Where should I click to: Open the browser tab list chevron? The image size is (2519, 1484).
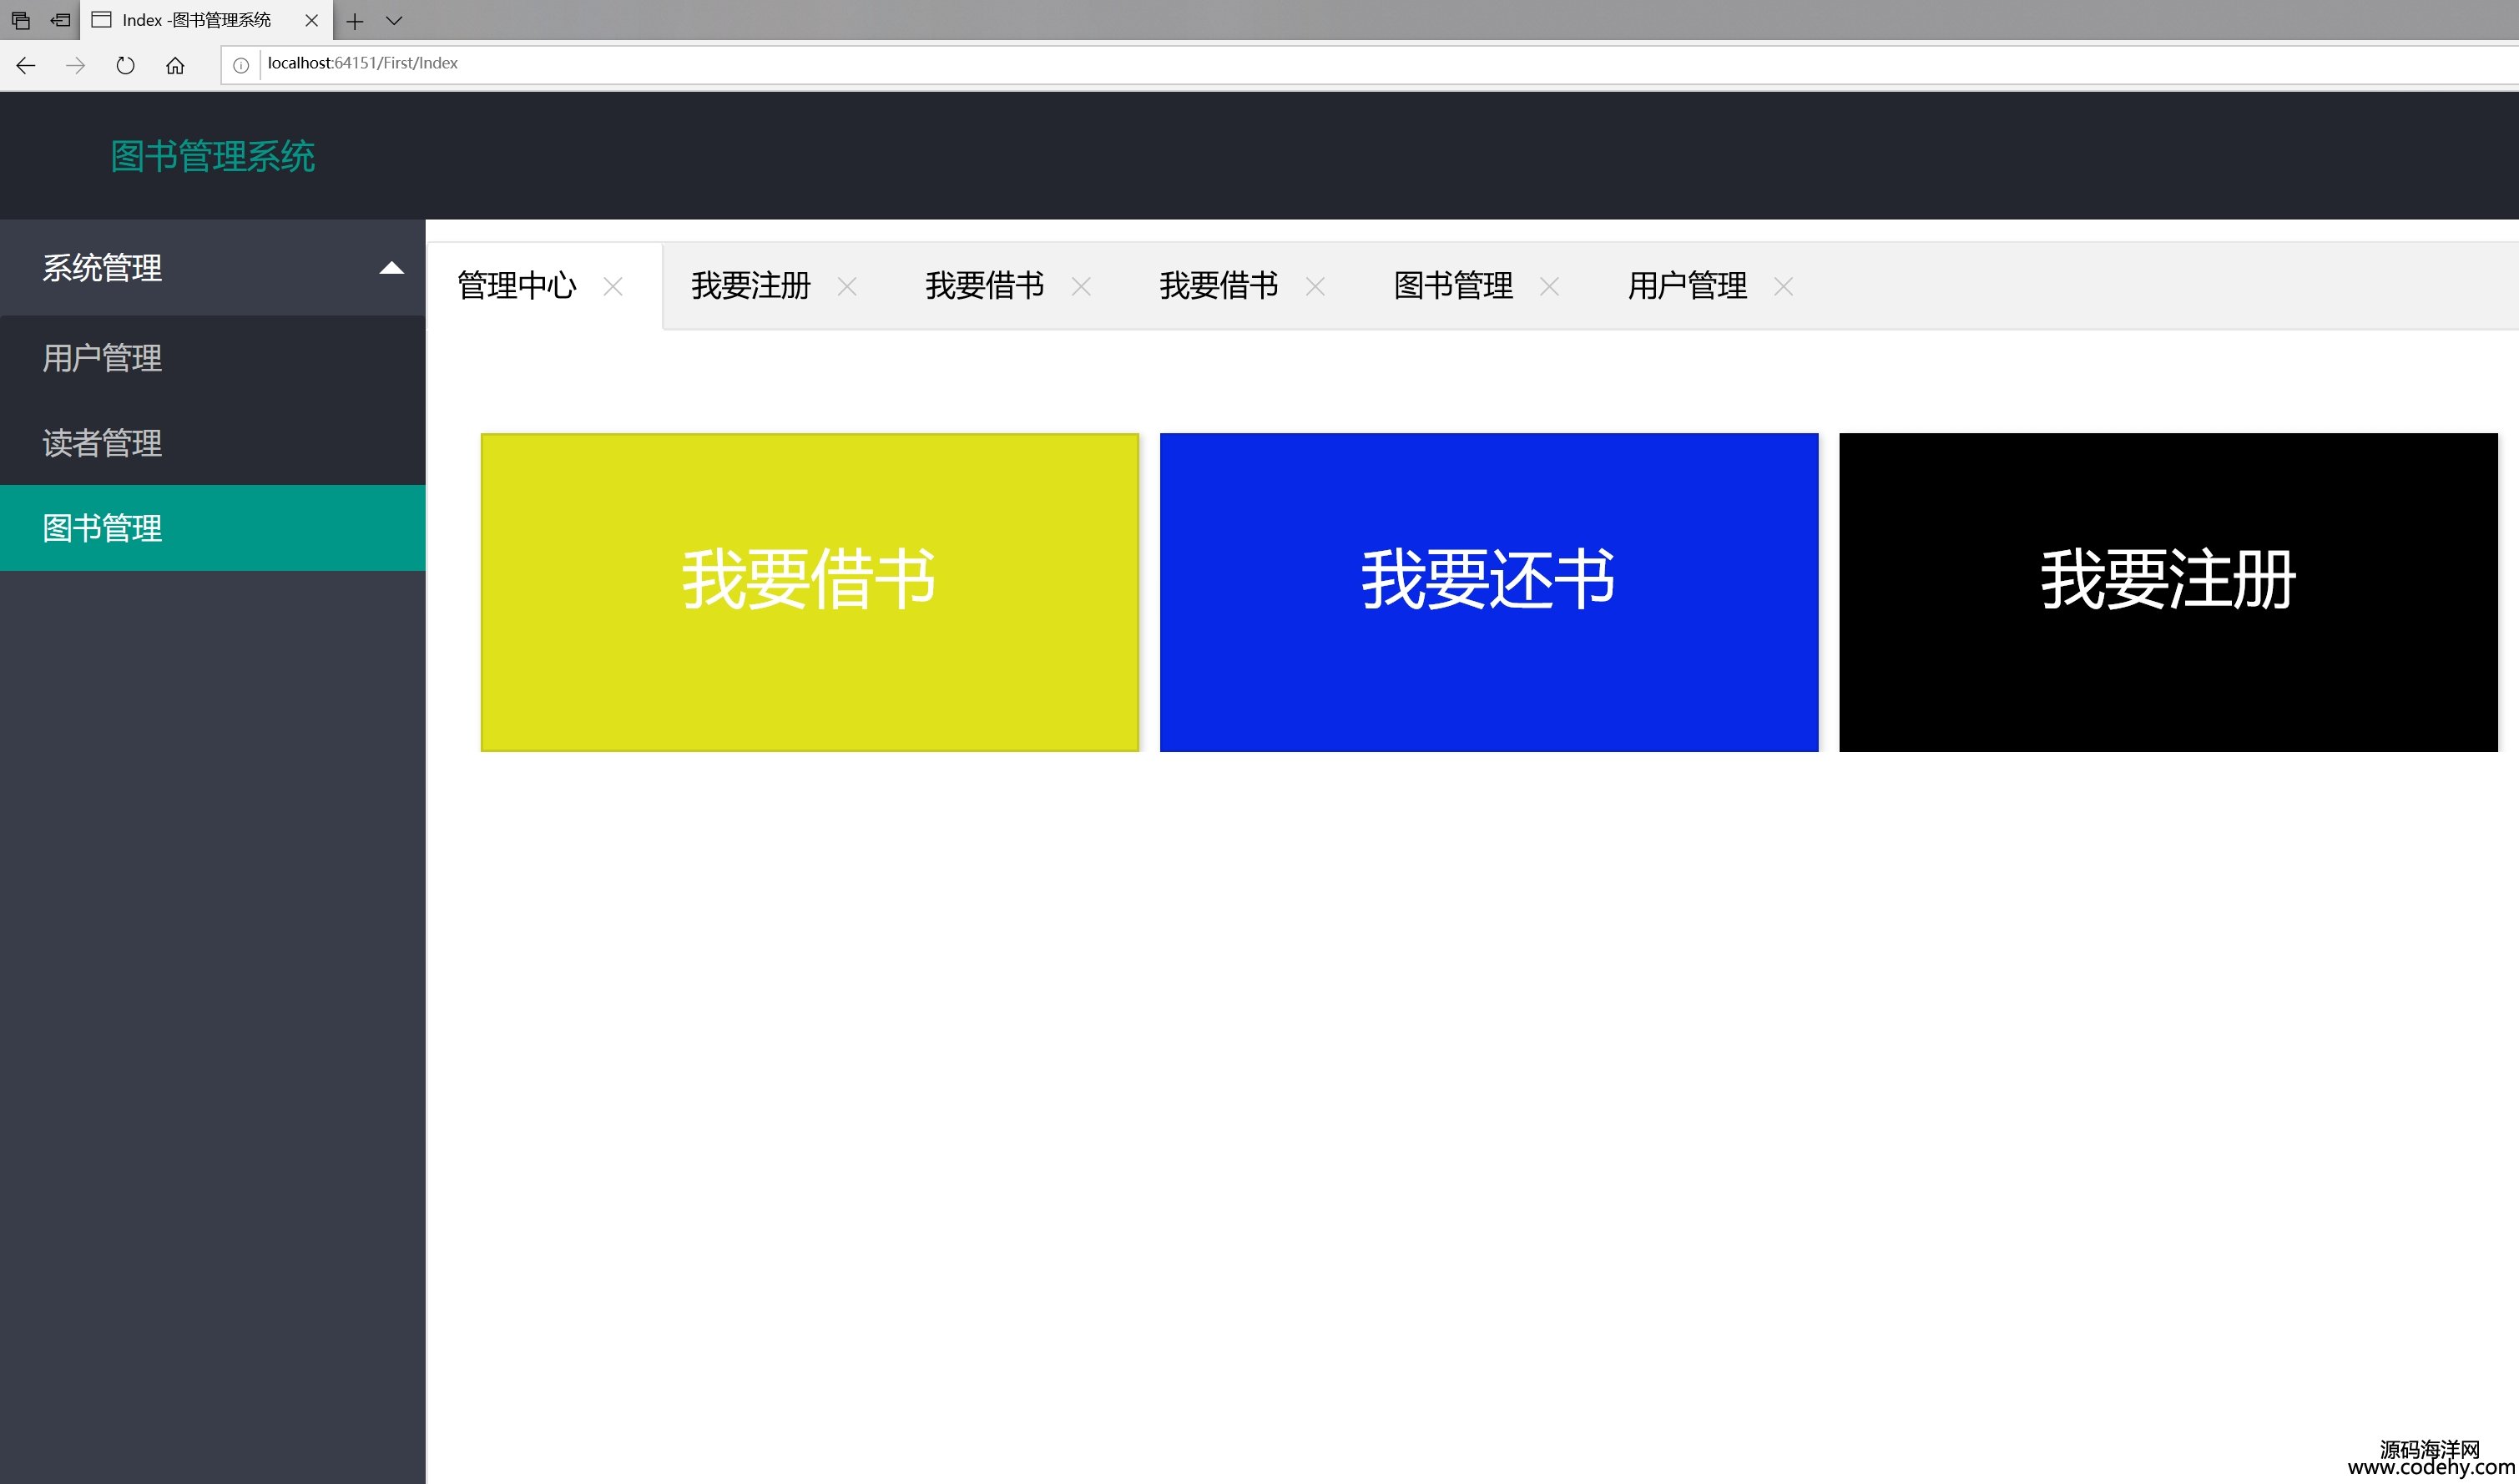tap(394, 21)
